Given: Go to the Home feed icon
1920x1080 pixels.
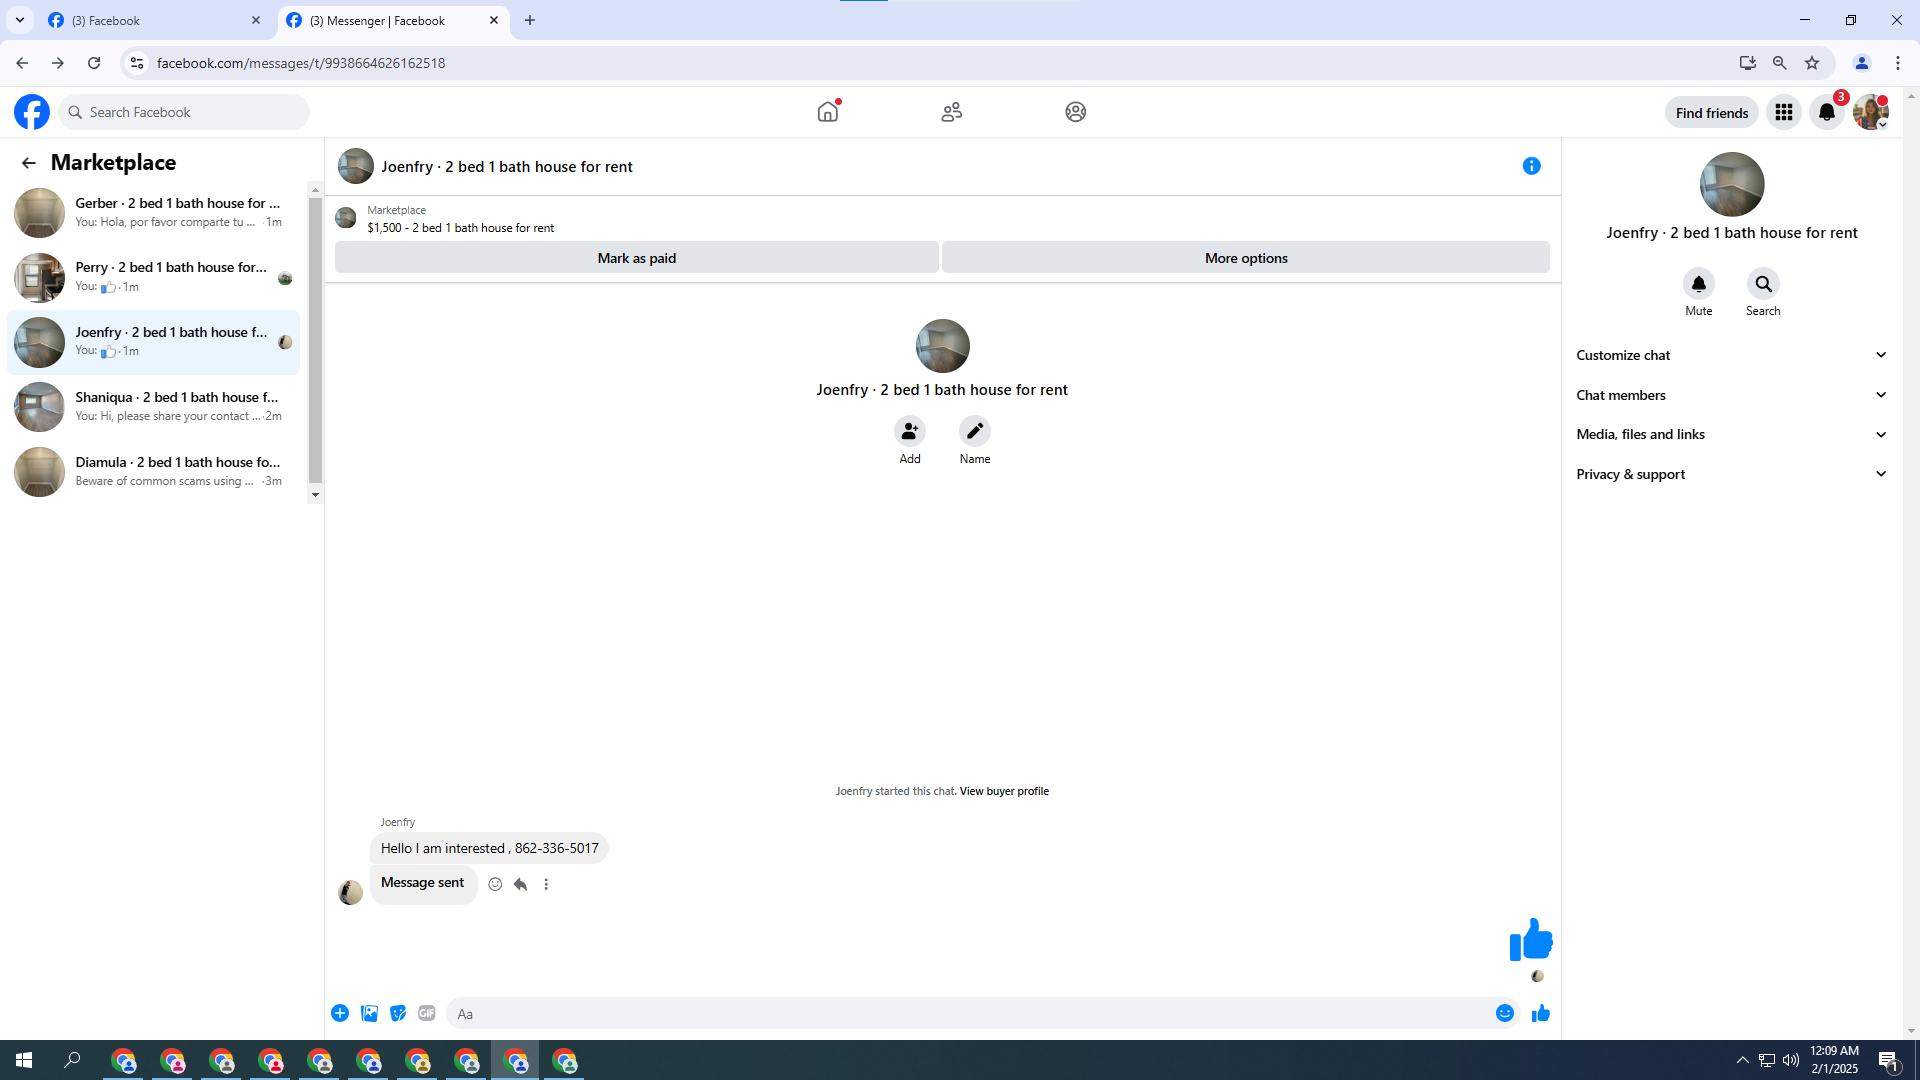Looking at the screenshot, I should (x=828, y=112).
